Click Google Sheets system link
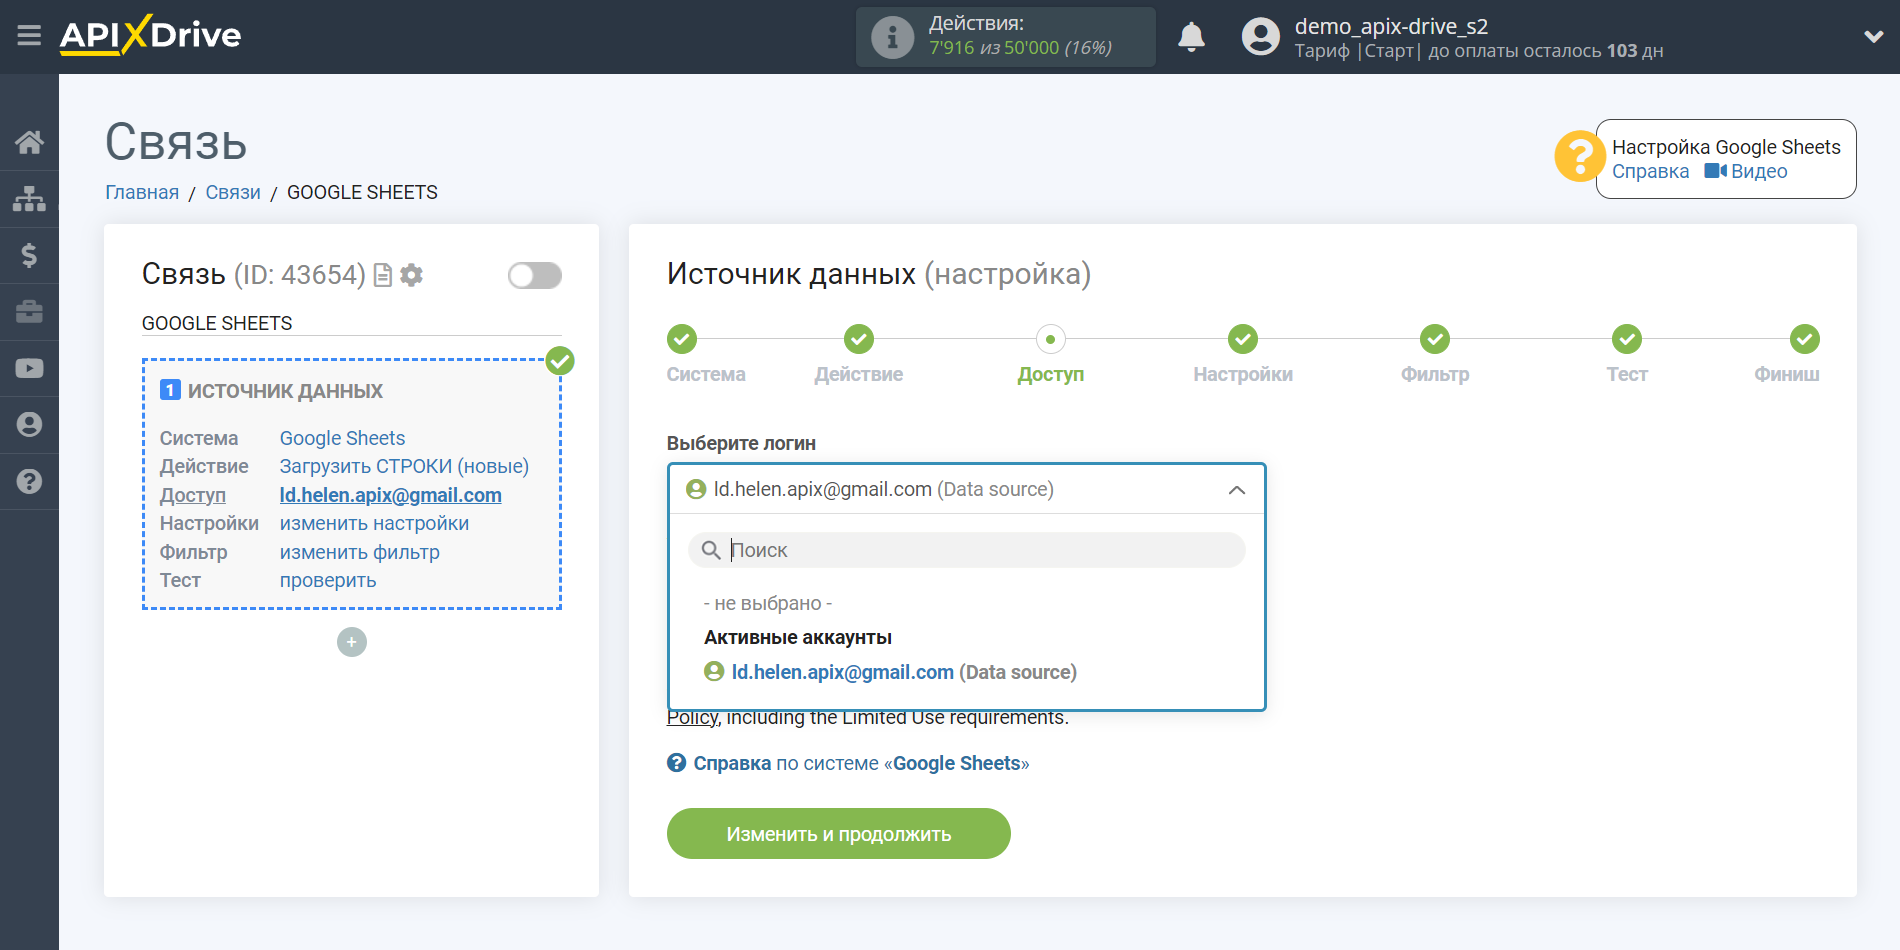The image size is (1900, 950). 342,438
